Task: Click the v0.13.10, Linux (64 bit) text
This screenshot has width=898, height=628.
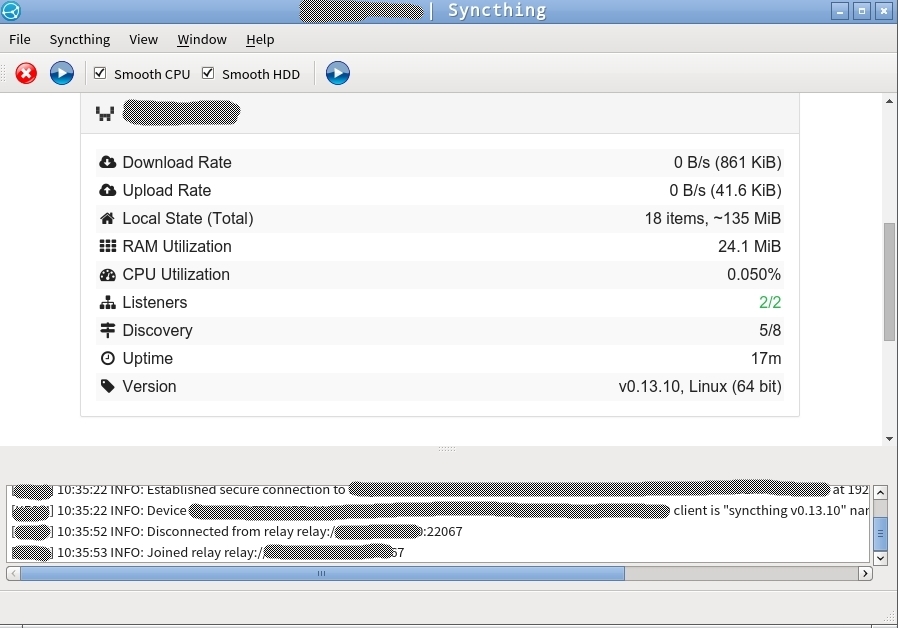Action: (x=700, y=386)
